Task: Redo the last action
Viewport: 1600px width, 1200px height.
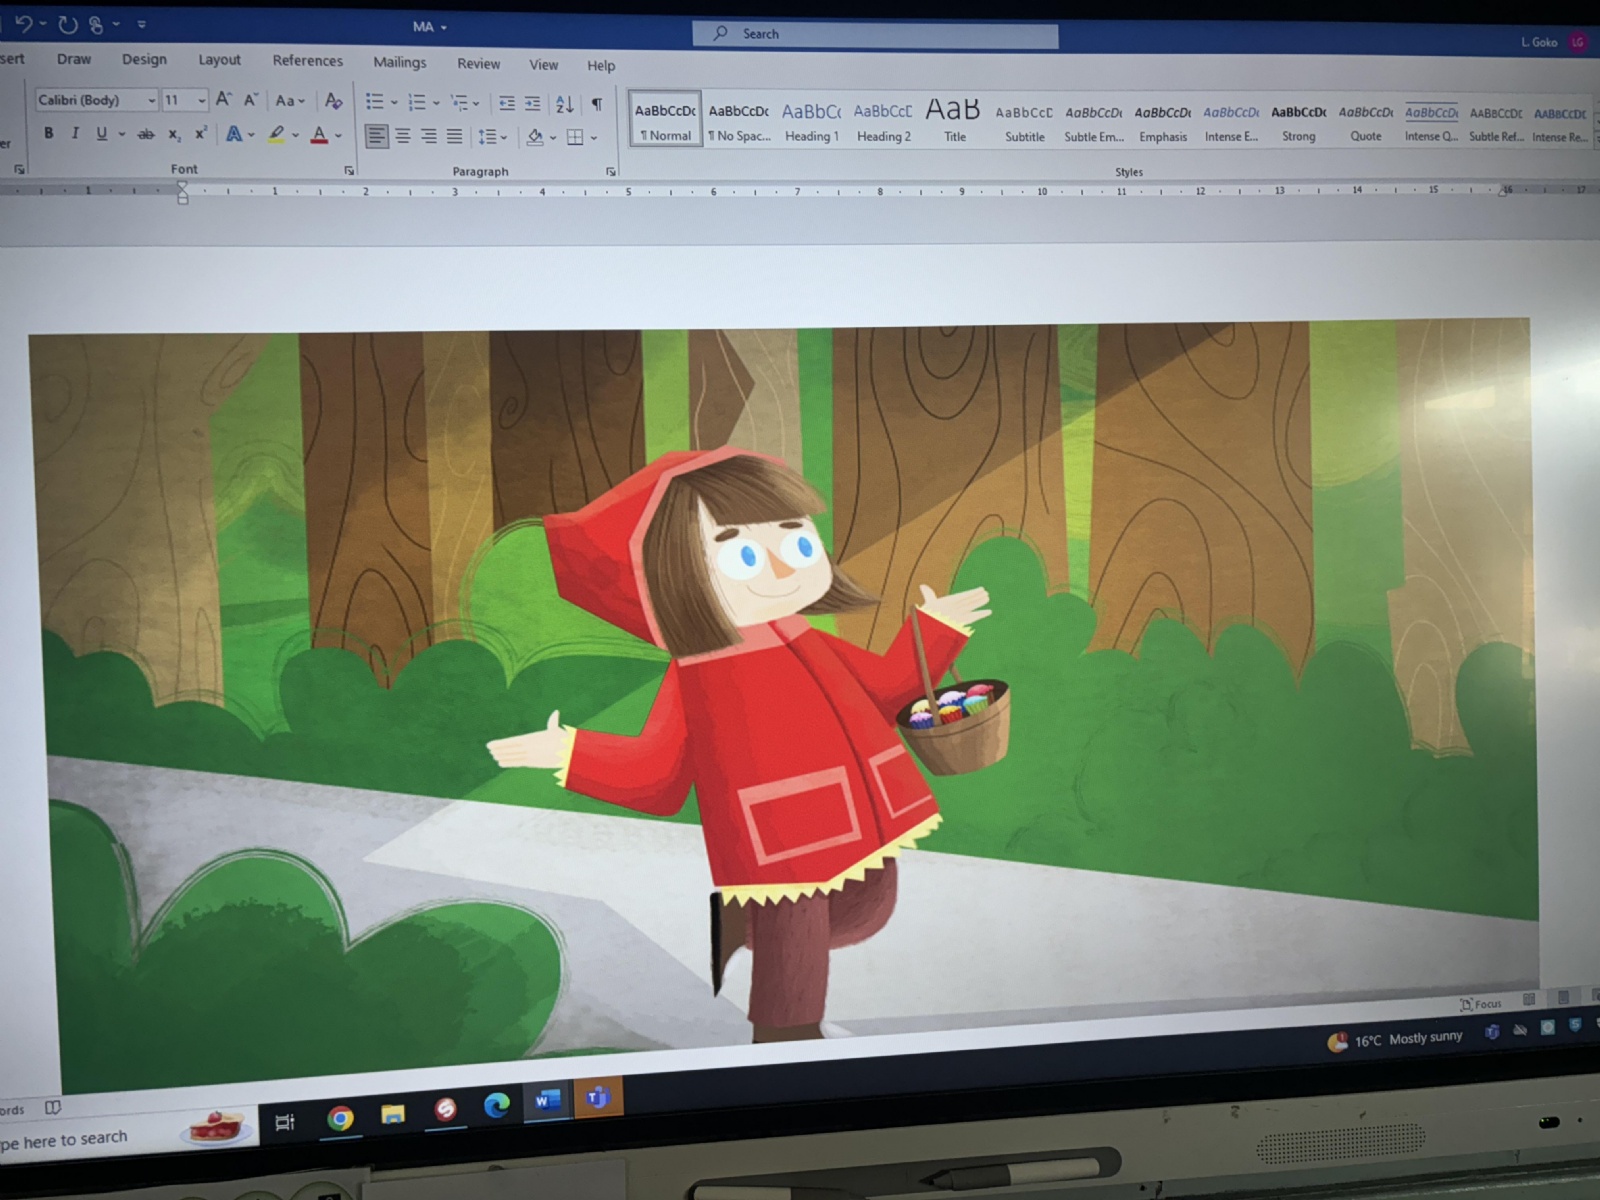Action: [x=67, y=24]
